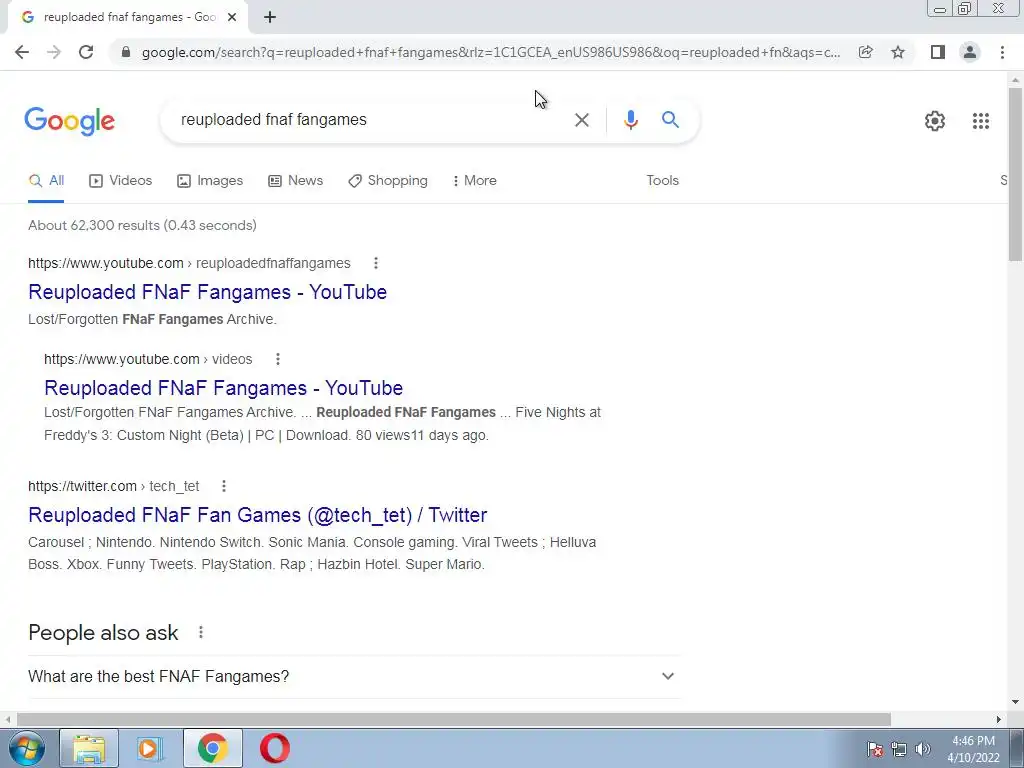Open the Windows Start button
The image size is (1024, 768).
26,748
